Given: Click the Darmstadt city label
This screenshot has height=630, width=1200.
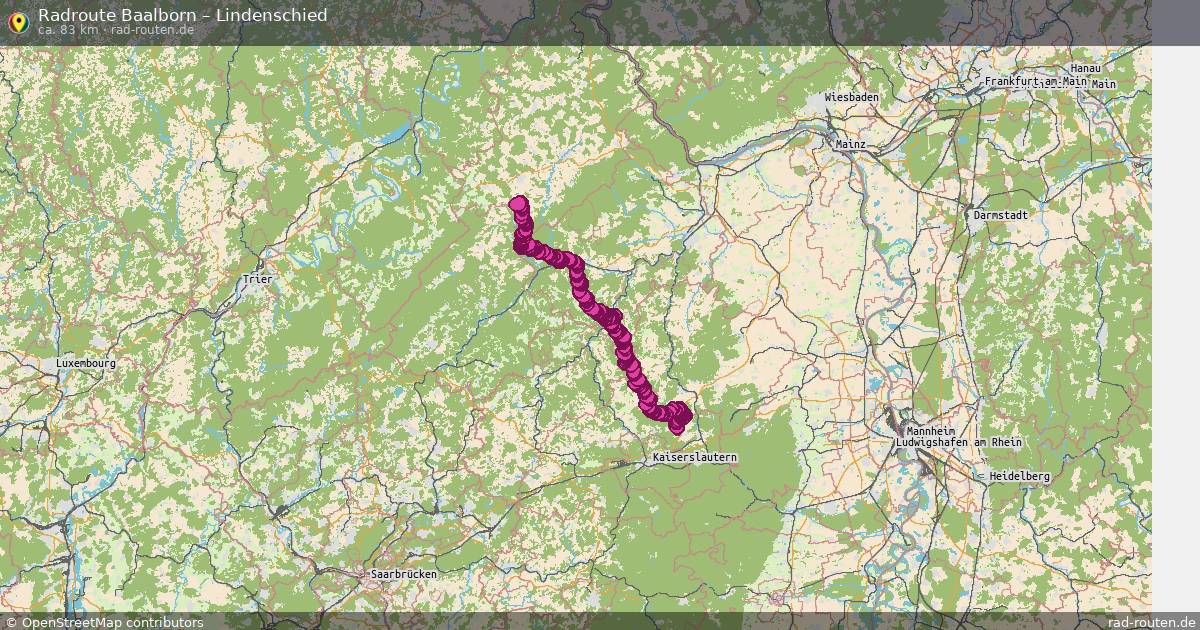Looking at the screenshot, I should coord(1001,214).
